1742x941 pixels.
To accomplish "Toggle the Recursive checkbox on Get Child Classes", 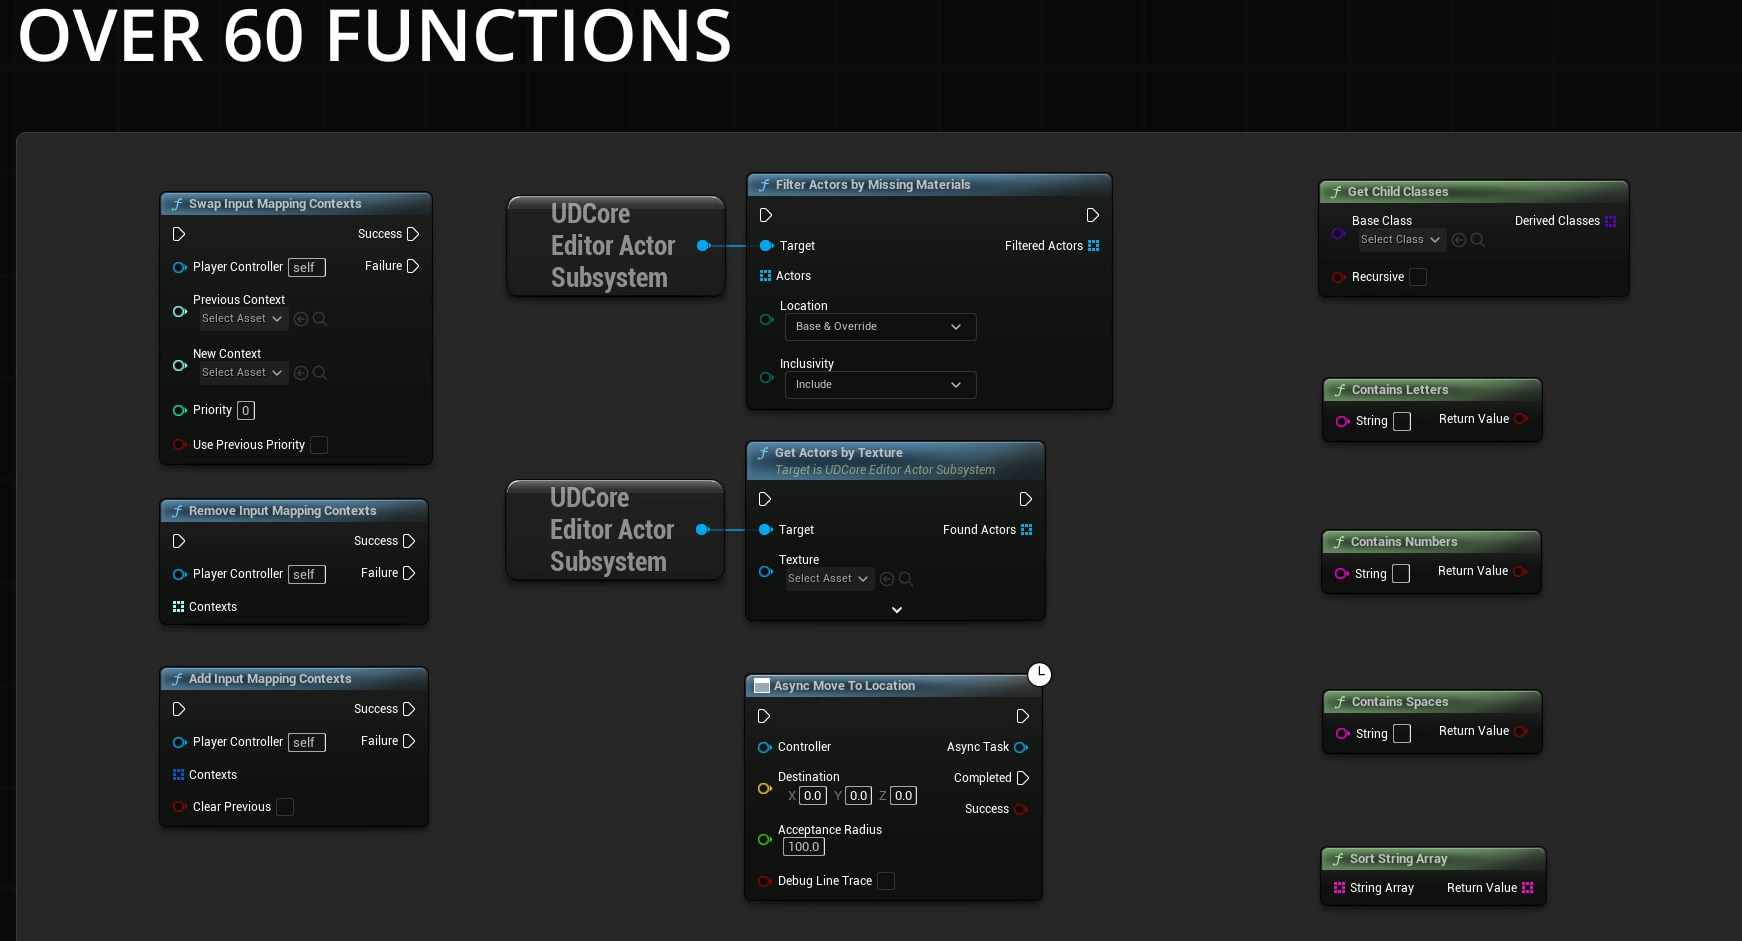I will tap(1418, 277).
